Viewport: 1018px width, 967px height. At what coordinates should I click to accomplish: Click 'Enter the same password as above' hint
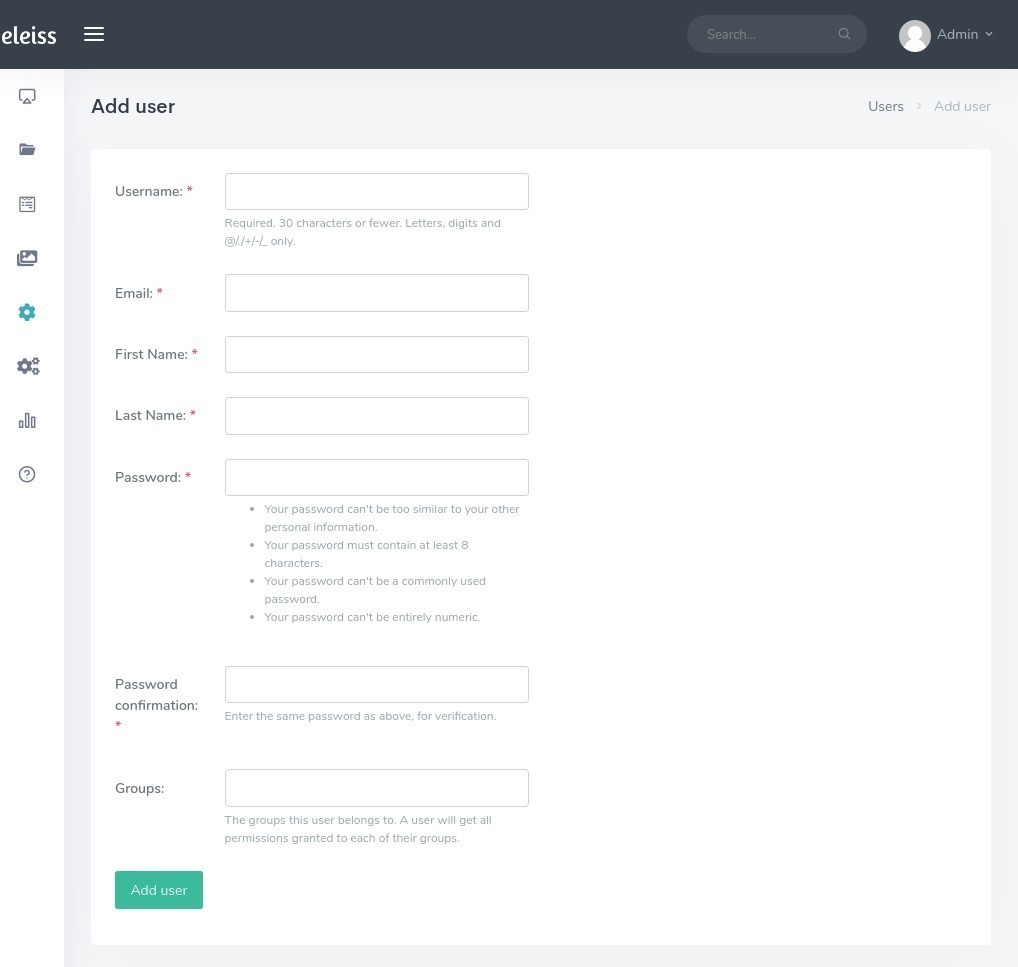pyautogui.click(x=360, y=716)
